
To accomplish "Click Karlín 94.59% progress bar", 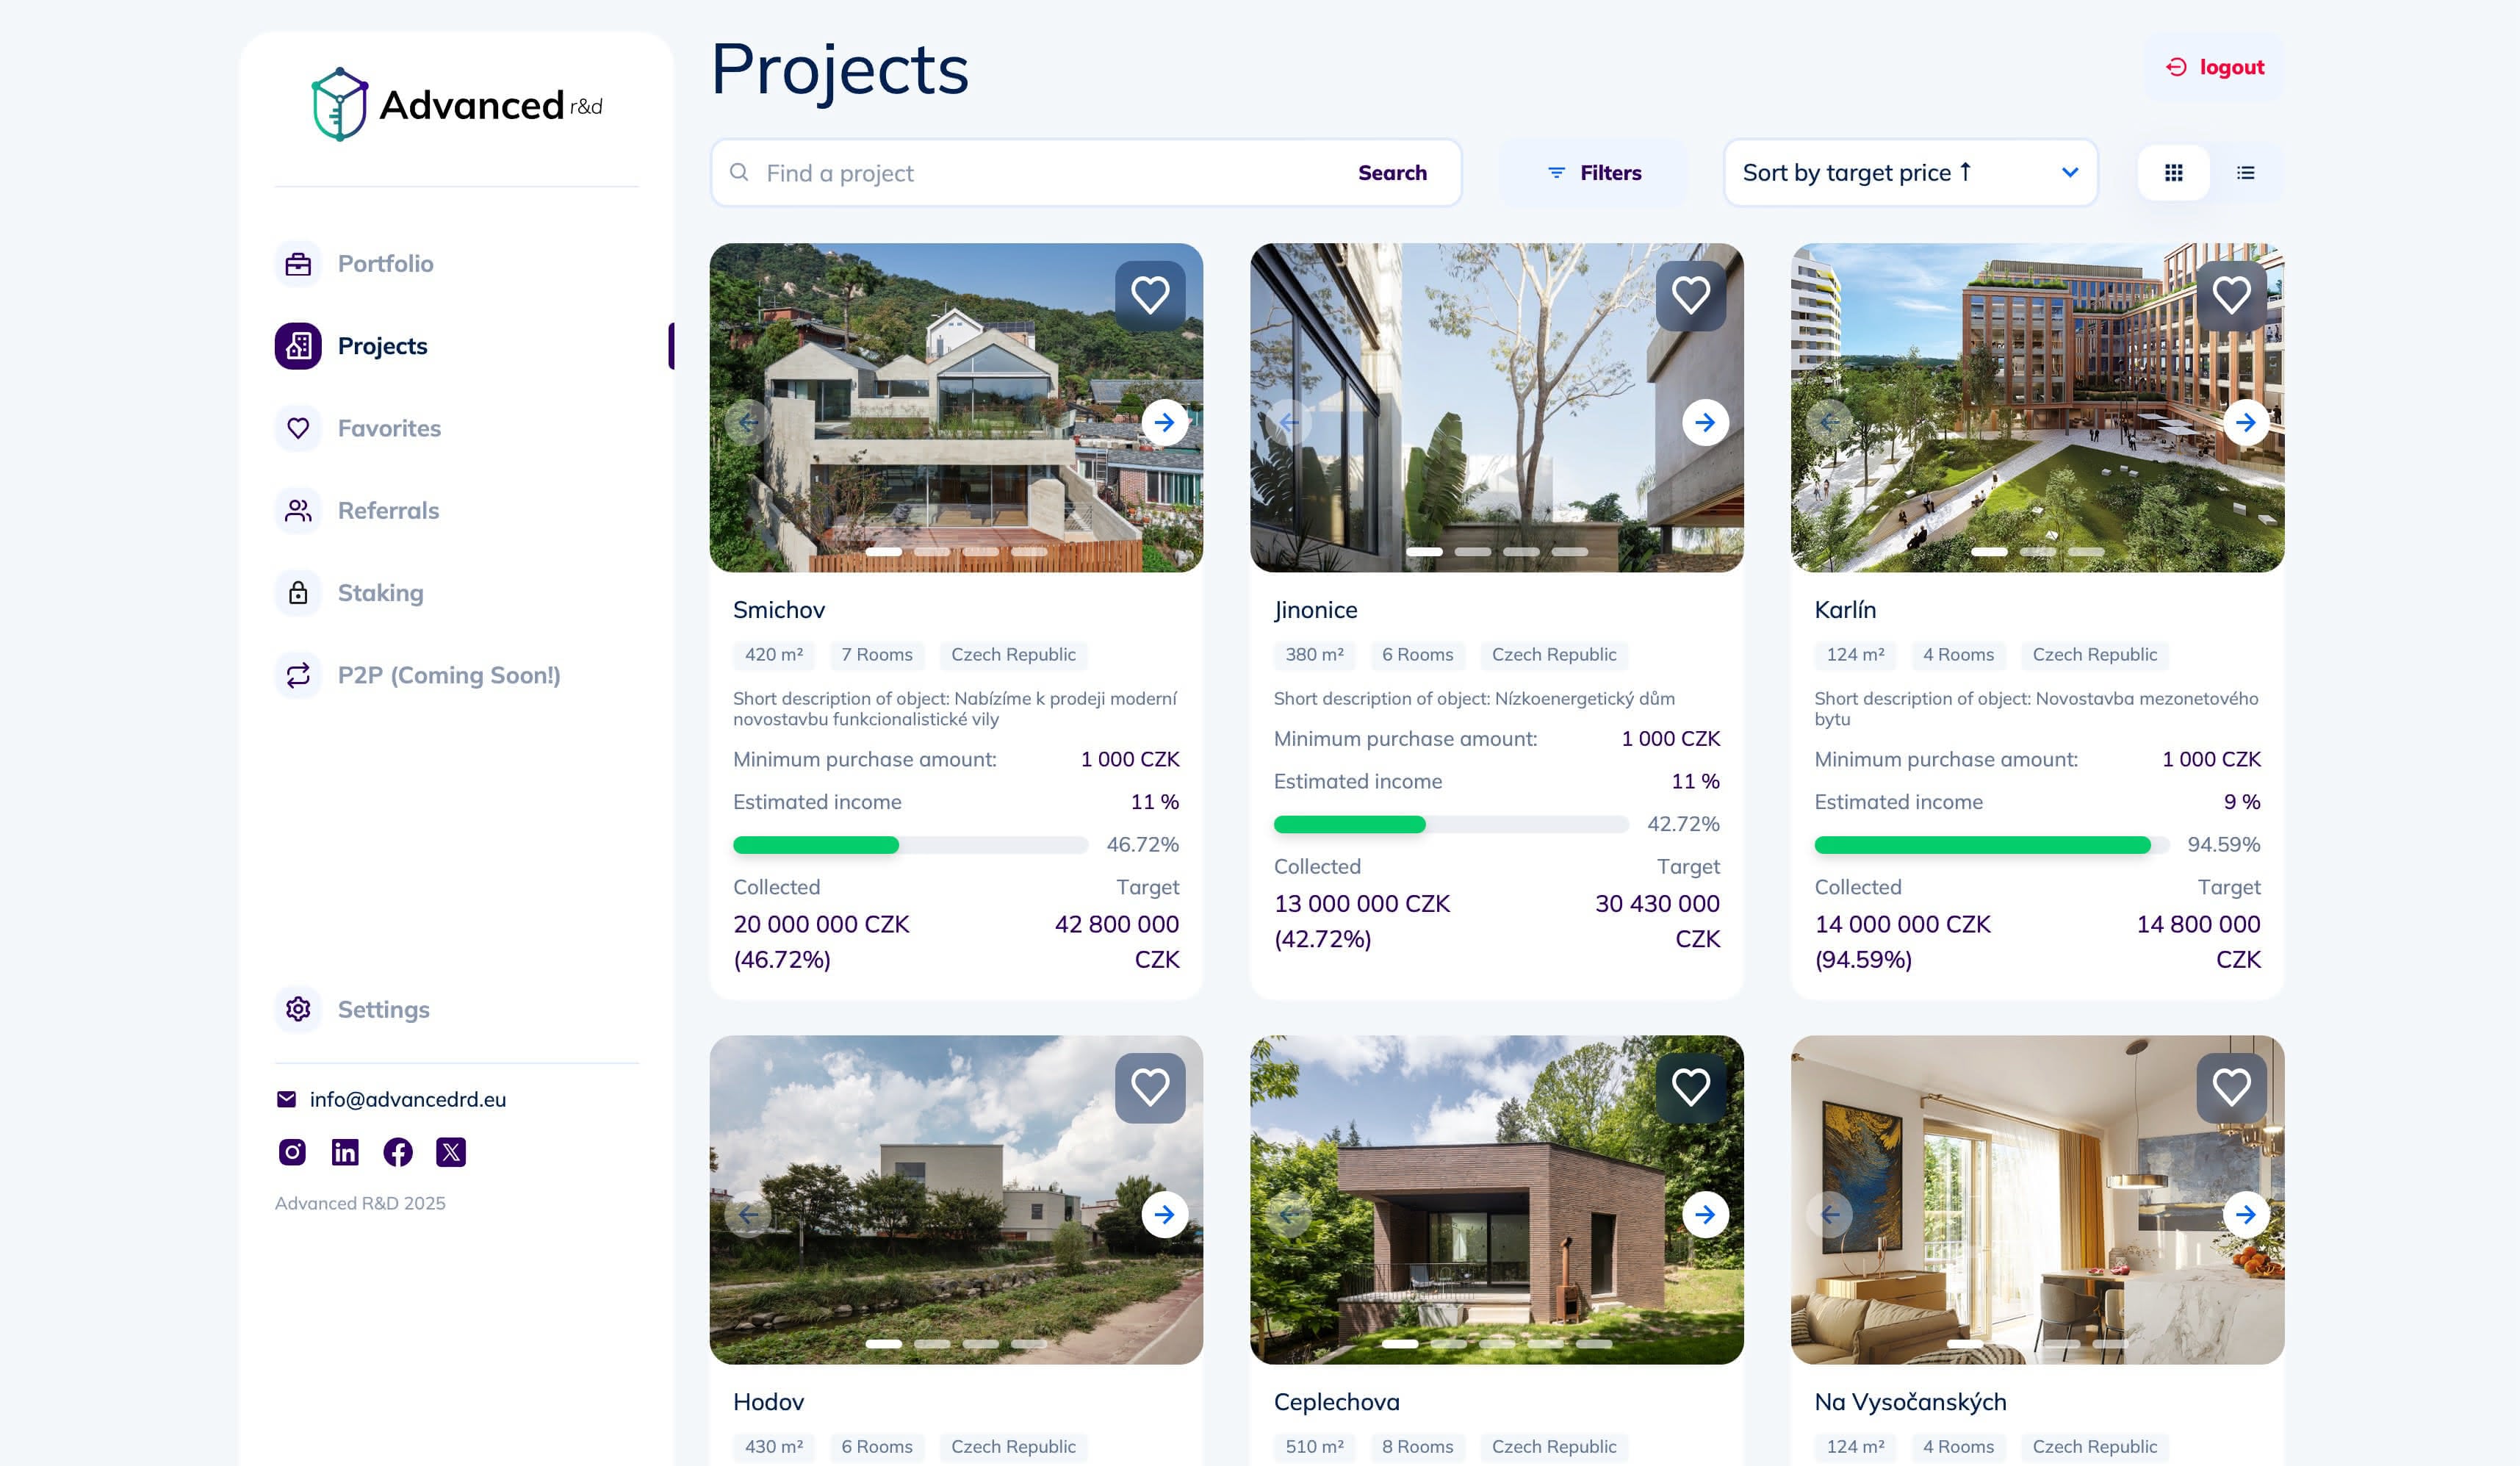I will [1992, 845].
